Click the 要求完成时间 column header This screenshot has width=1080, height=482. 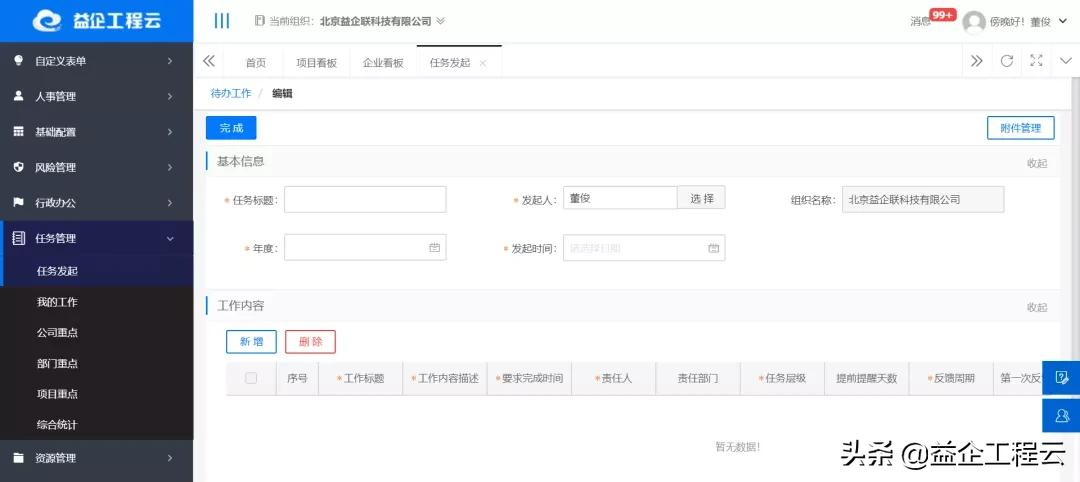pyautogui.click(x=529, y=378)
